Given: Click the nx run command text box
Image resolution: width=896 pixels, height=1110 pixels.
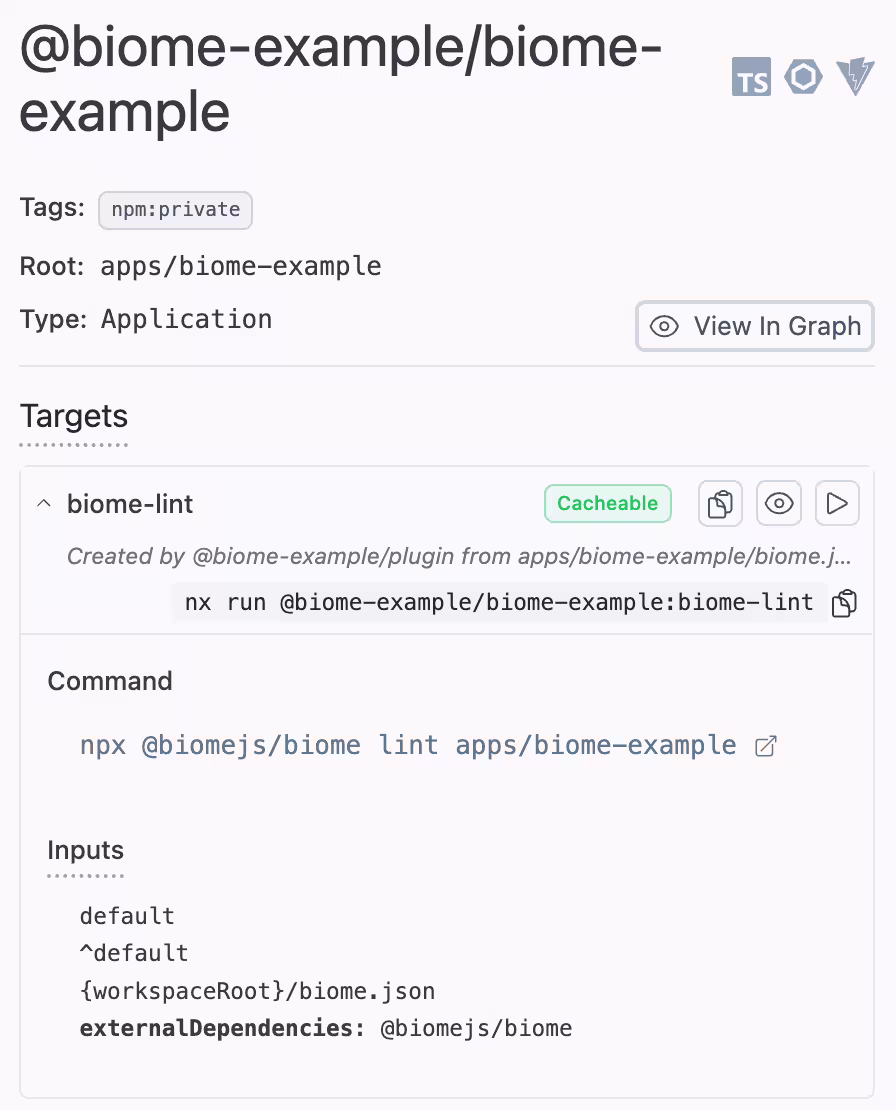Looking at the screenshot, I should tap(499, 603).
